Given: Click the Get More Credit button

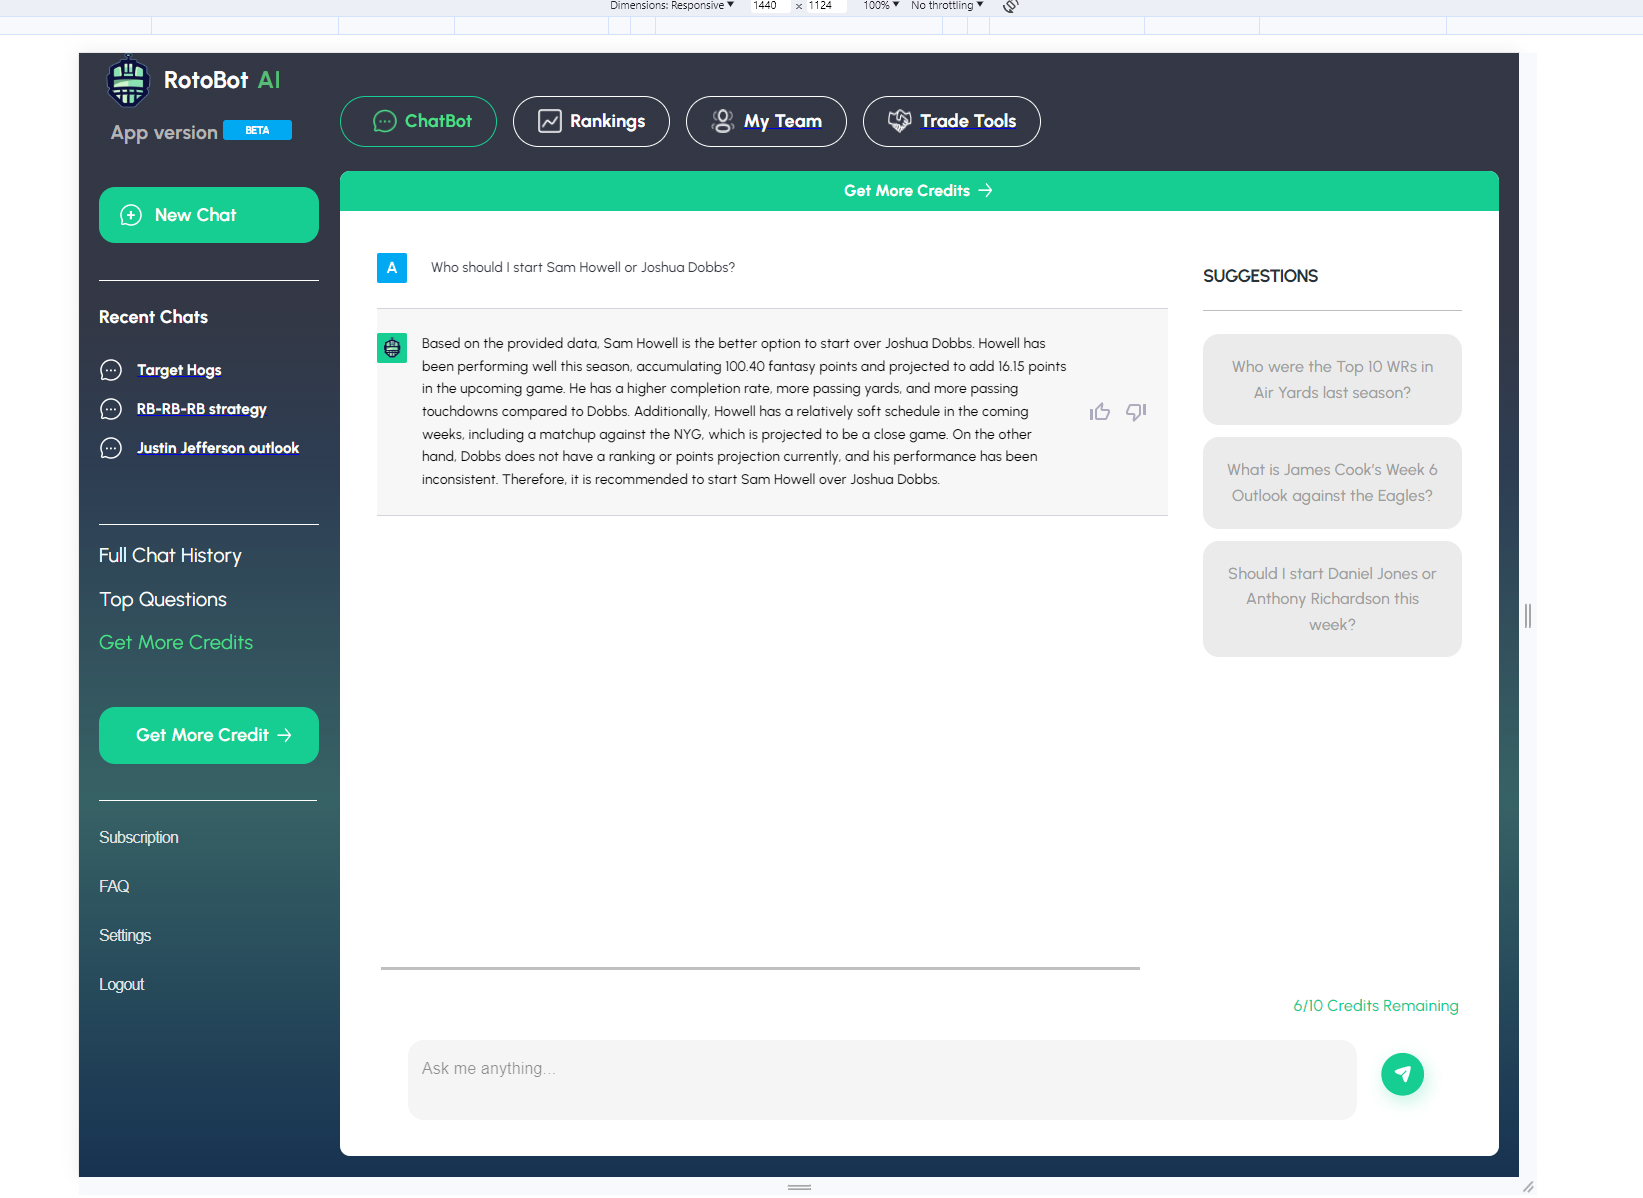Looking at the screenshot, I should [x=208, y=735].
